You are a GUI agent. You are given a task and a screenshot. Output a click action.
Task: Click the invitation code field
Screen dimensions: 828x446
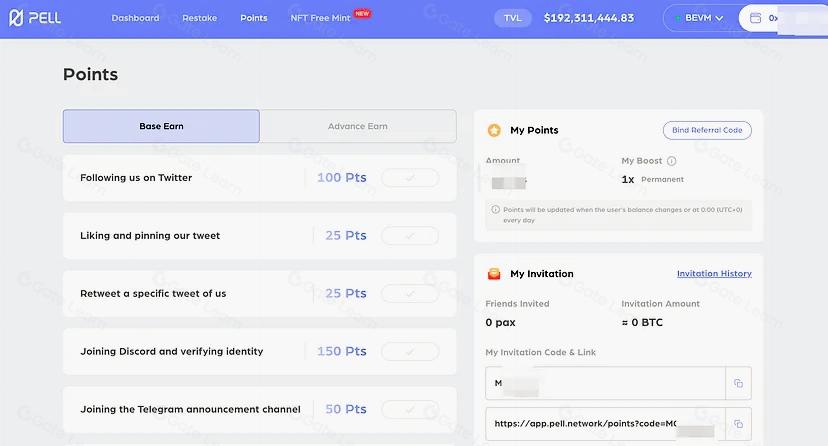point(605,383)
